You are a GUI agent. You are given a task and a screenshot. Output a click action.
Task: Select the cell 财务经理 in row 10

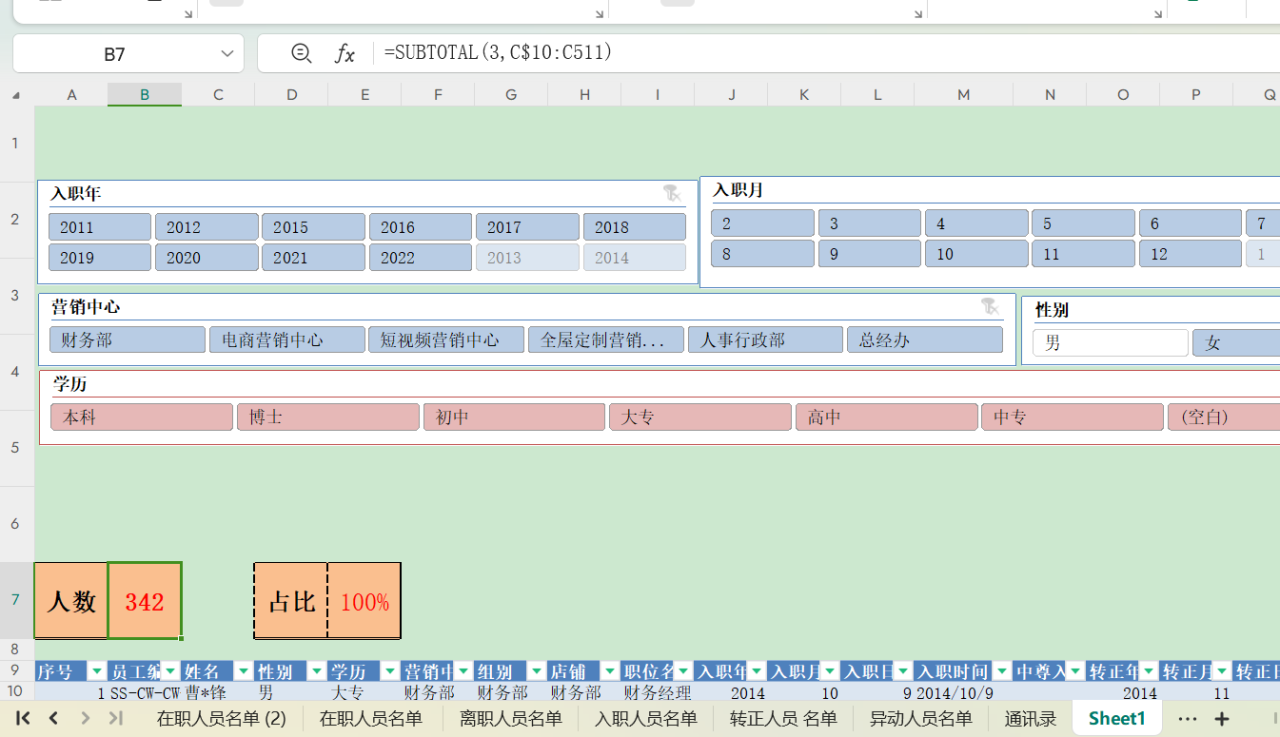(x=658, y=692)
